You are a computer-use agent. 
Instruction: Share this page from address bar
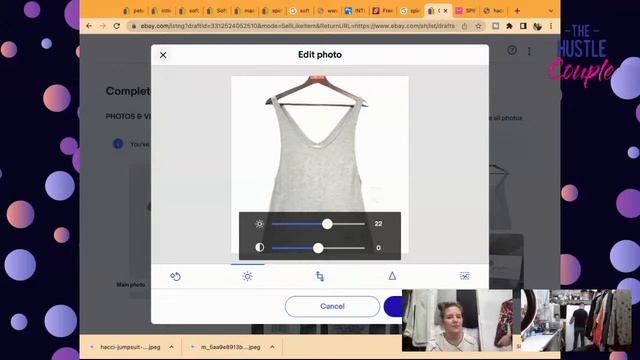(x=464, y=26)
